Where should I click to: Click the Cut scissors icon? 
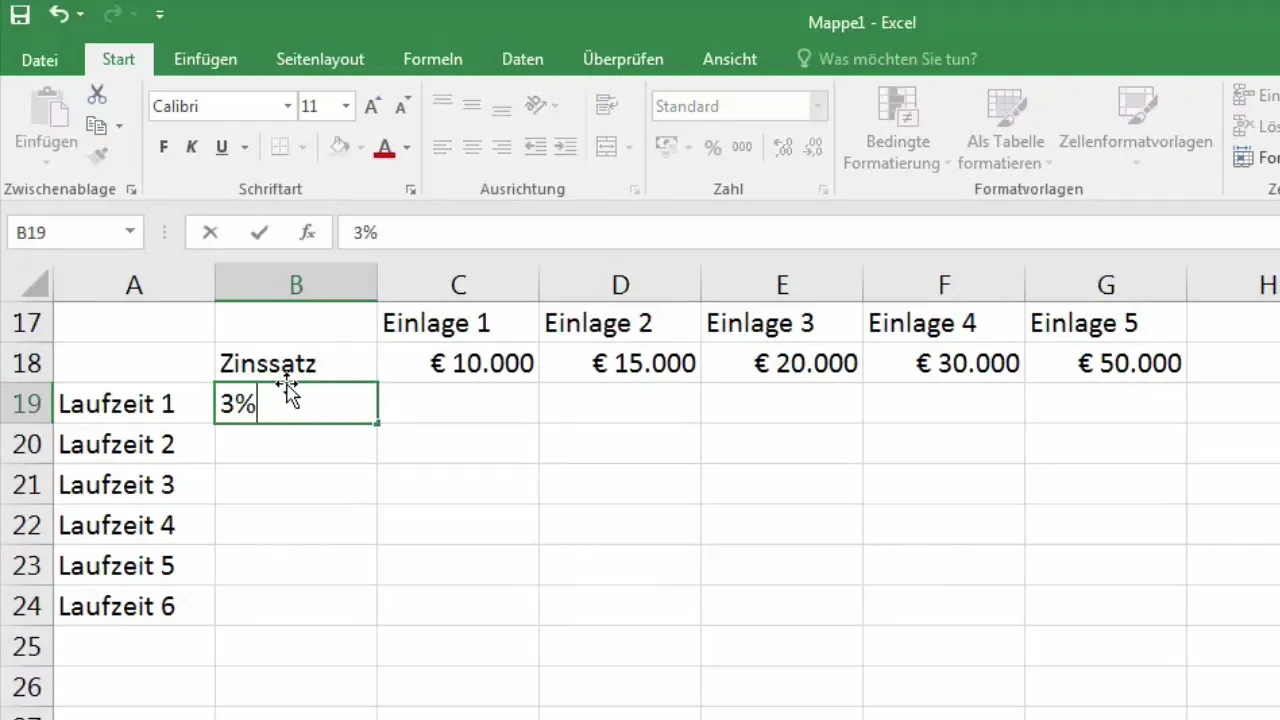(x=97, y=95)
